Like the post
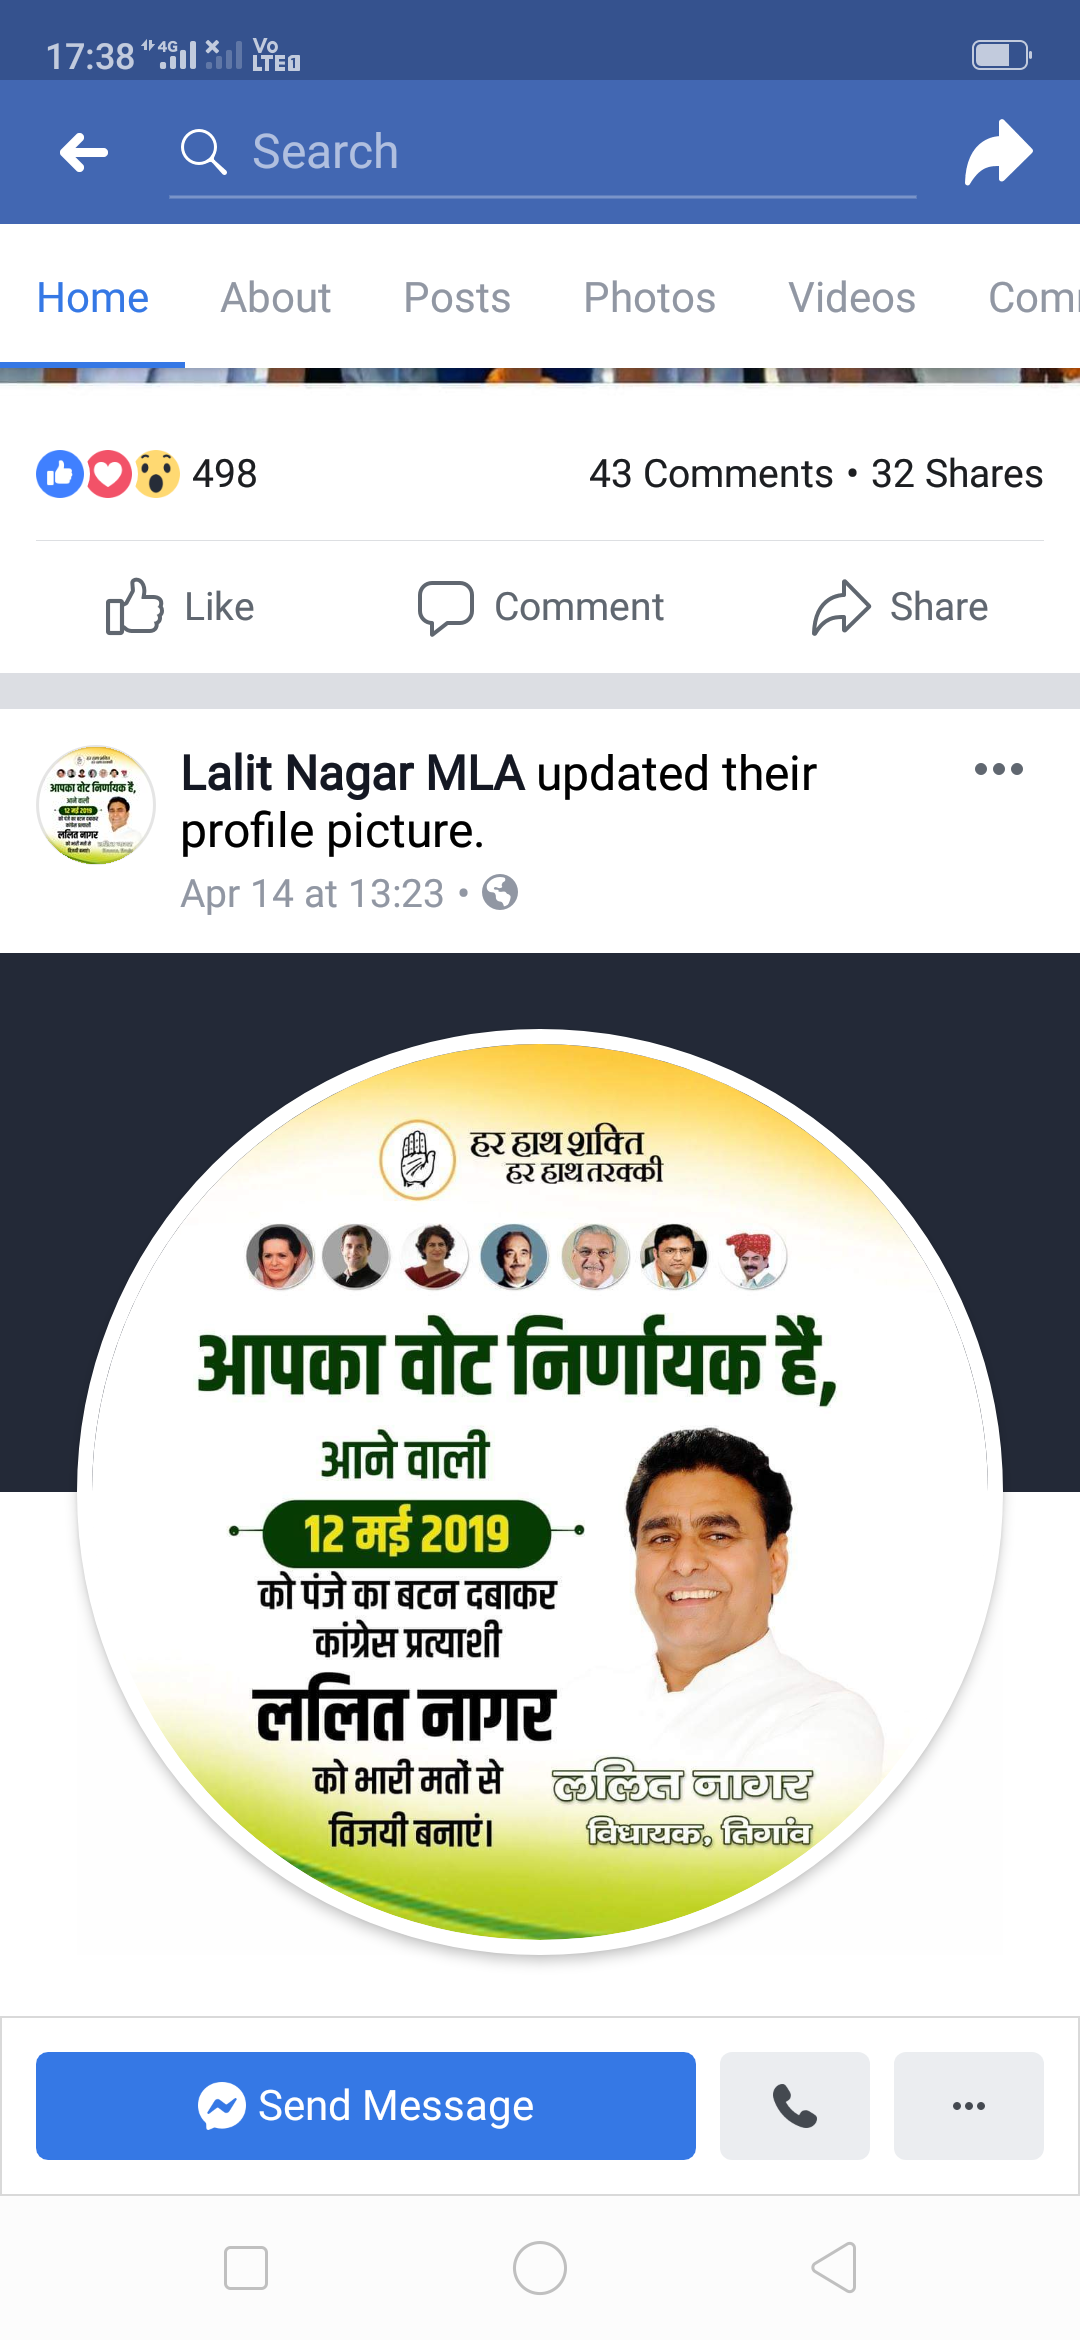The width and height of the screenshot is (1080, 2340). pyautogui.click(x=180, y=607)
